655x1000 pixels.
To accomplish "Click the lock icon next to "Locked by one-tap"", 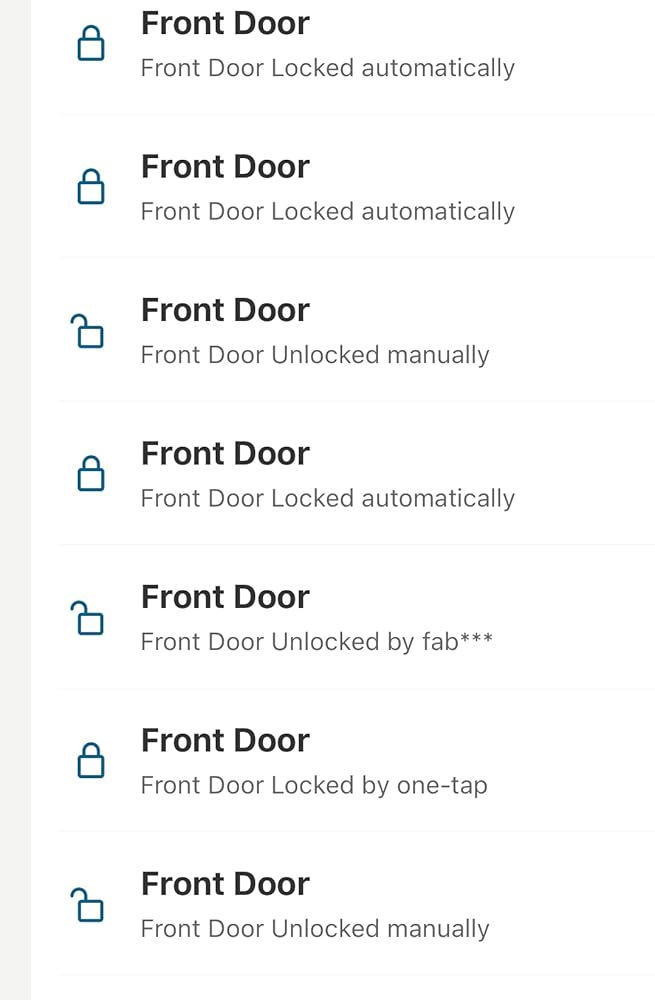I will tap(91, 761).
